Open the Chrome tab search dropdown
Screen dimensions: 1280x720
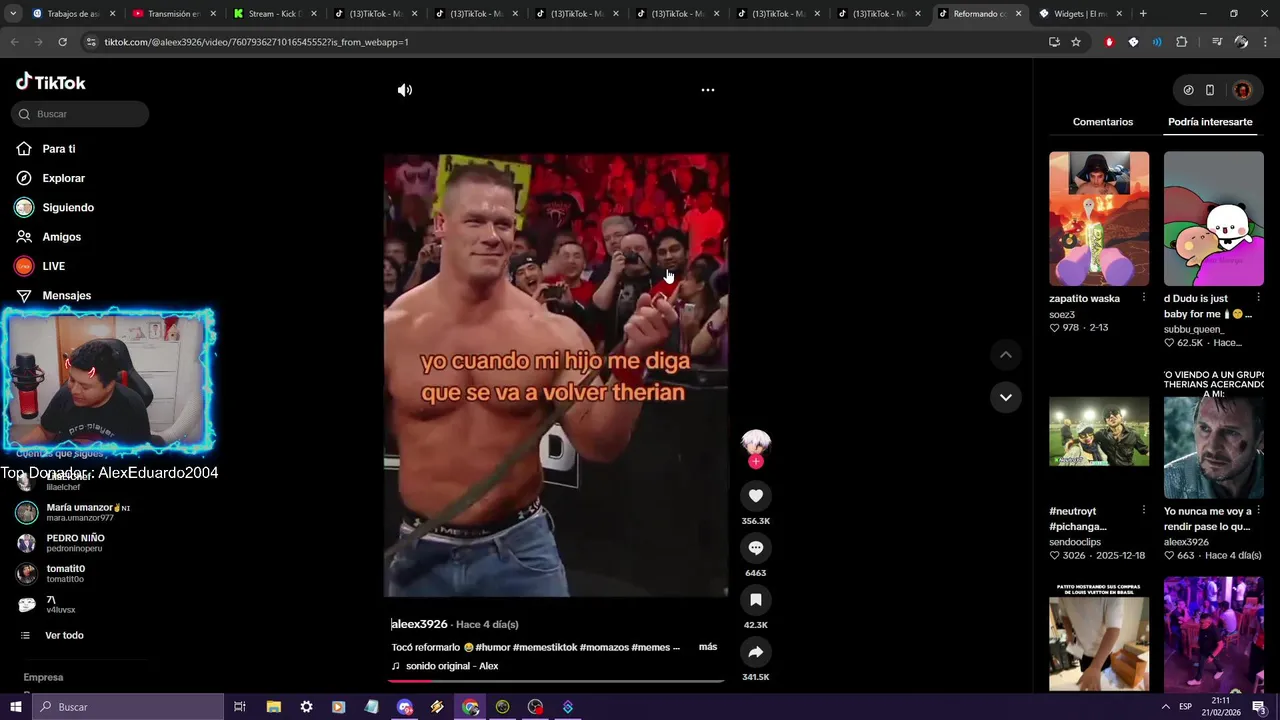(12, 14)
